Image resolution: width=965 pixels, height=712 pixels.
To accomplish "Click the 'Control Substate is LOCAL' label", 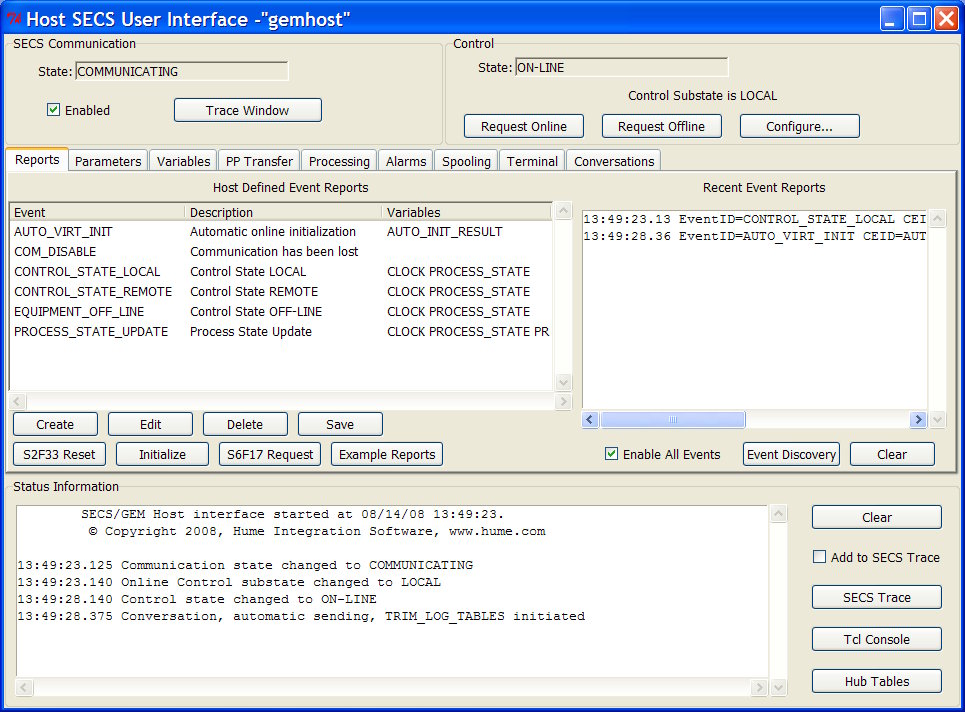I will coord(702,95).
